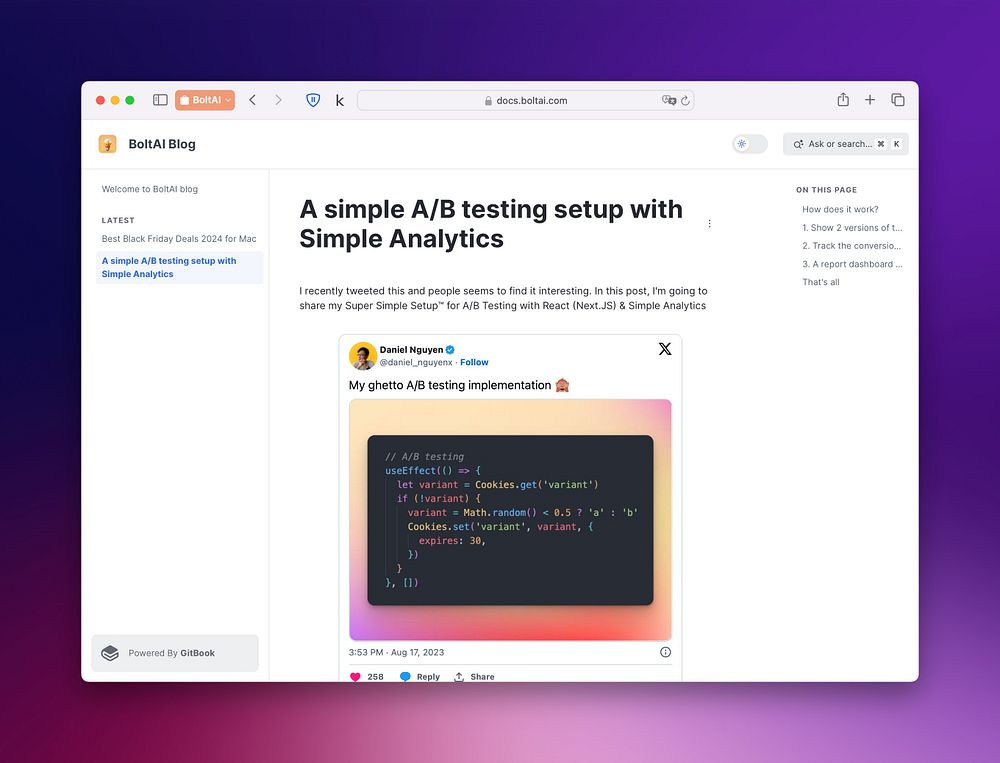Open the BoltAI Blog home link
The width and height of the screenshot is (1000, 763).
pos(162,144)
